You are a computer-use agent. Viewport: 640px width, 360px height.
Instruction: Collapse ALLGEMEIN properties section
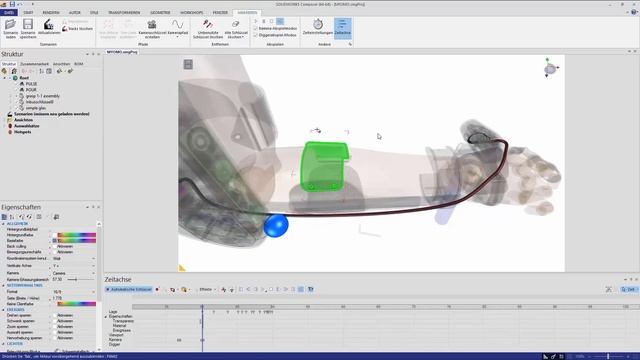[x=3, y=224]
